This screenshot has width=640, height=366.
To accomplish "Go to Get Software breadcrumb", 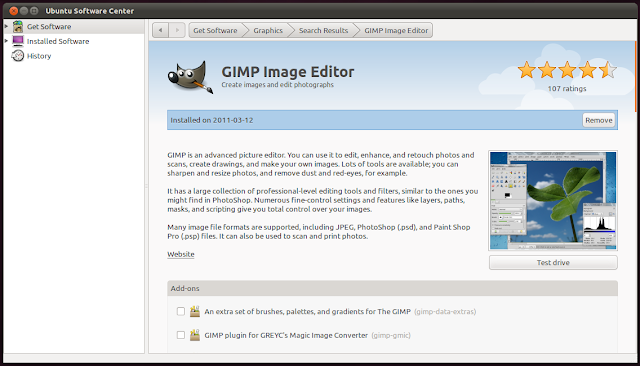I will click(x=215, y=30).
